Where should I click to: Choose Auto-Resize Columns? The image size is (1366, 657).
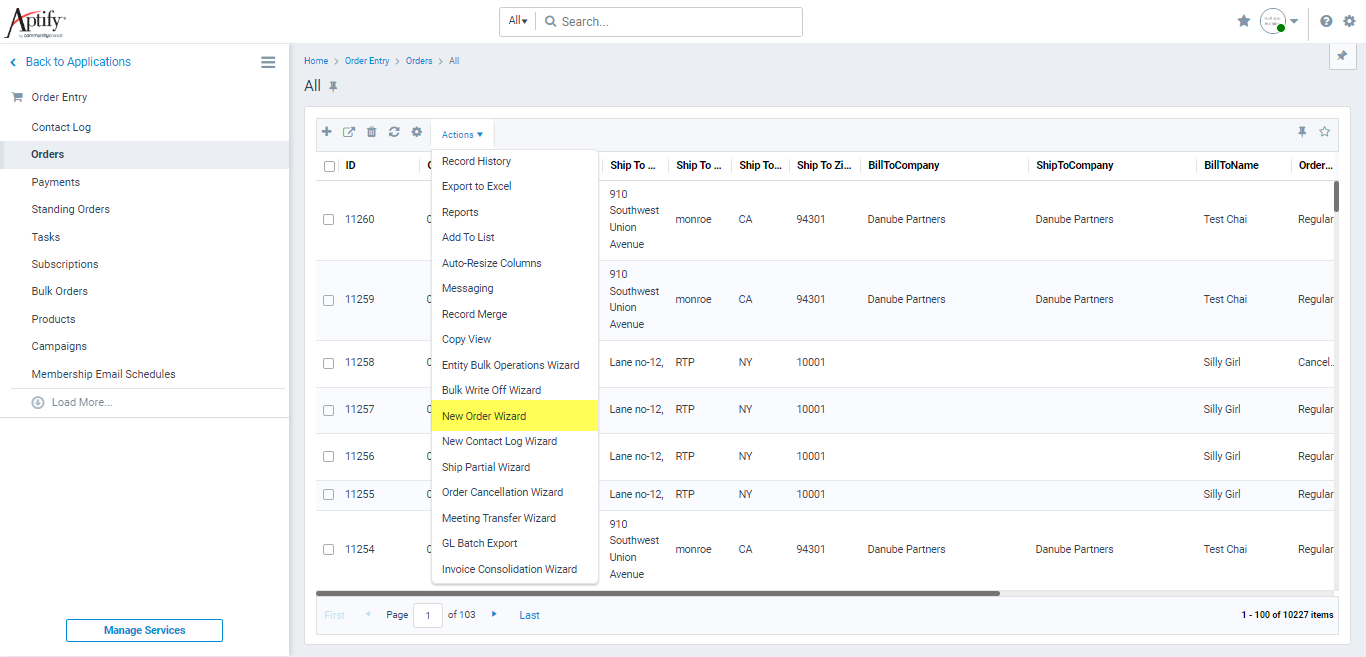coord(492,263)
